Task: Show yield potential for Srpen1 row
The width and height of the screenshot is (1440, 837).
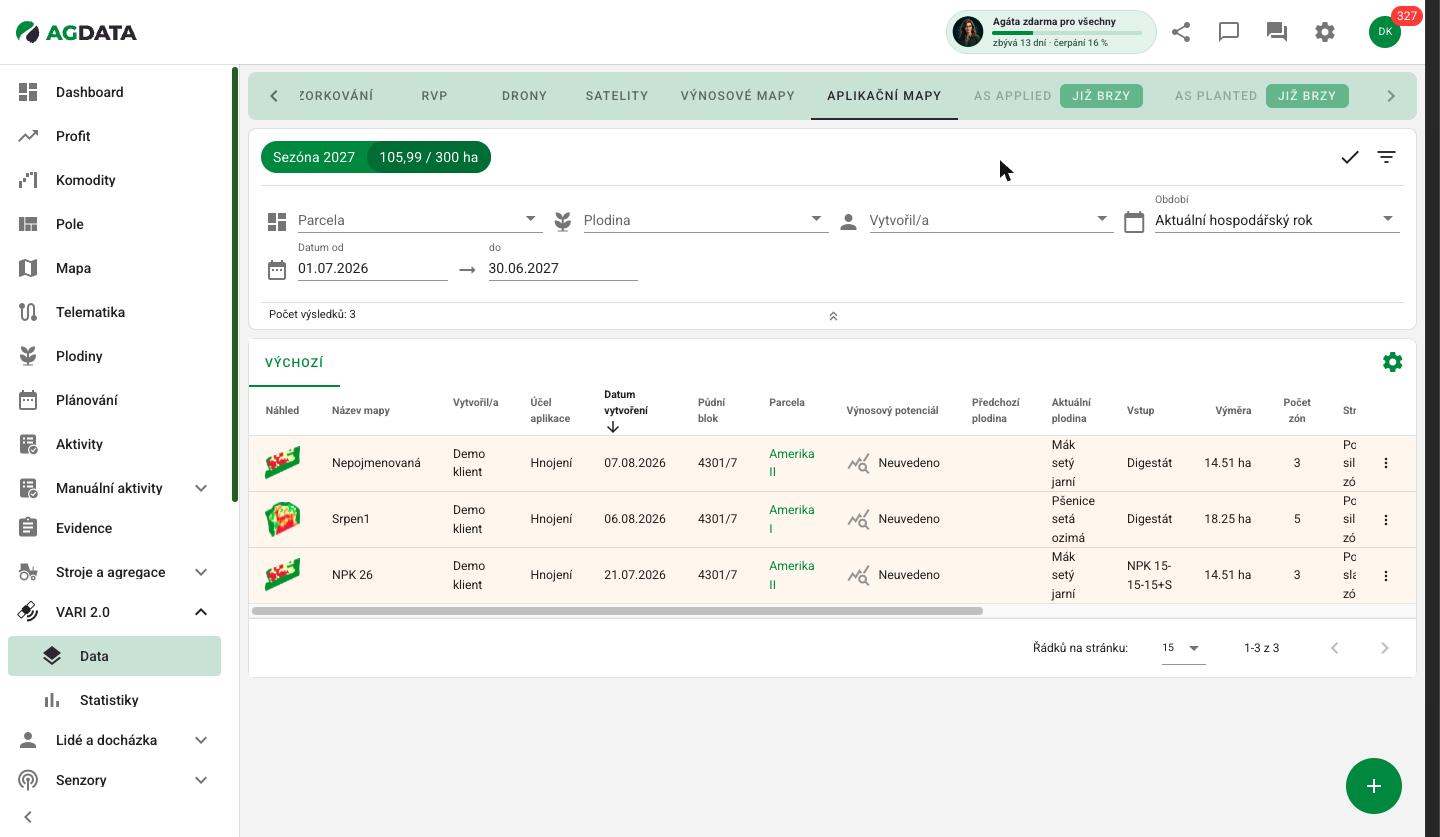Action: 858,519
